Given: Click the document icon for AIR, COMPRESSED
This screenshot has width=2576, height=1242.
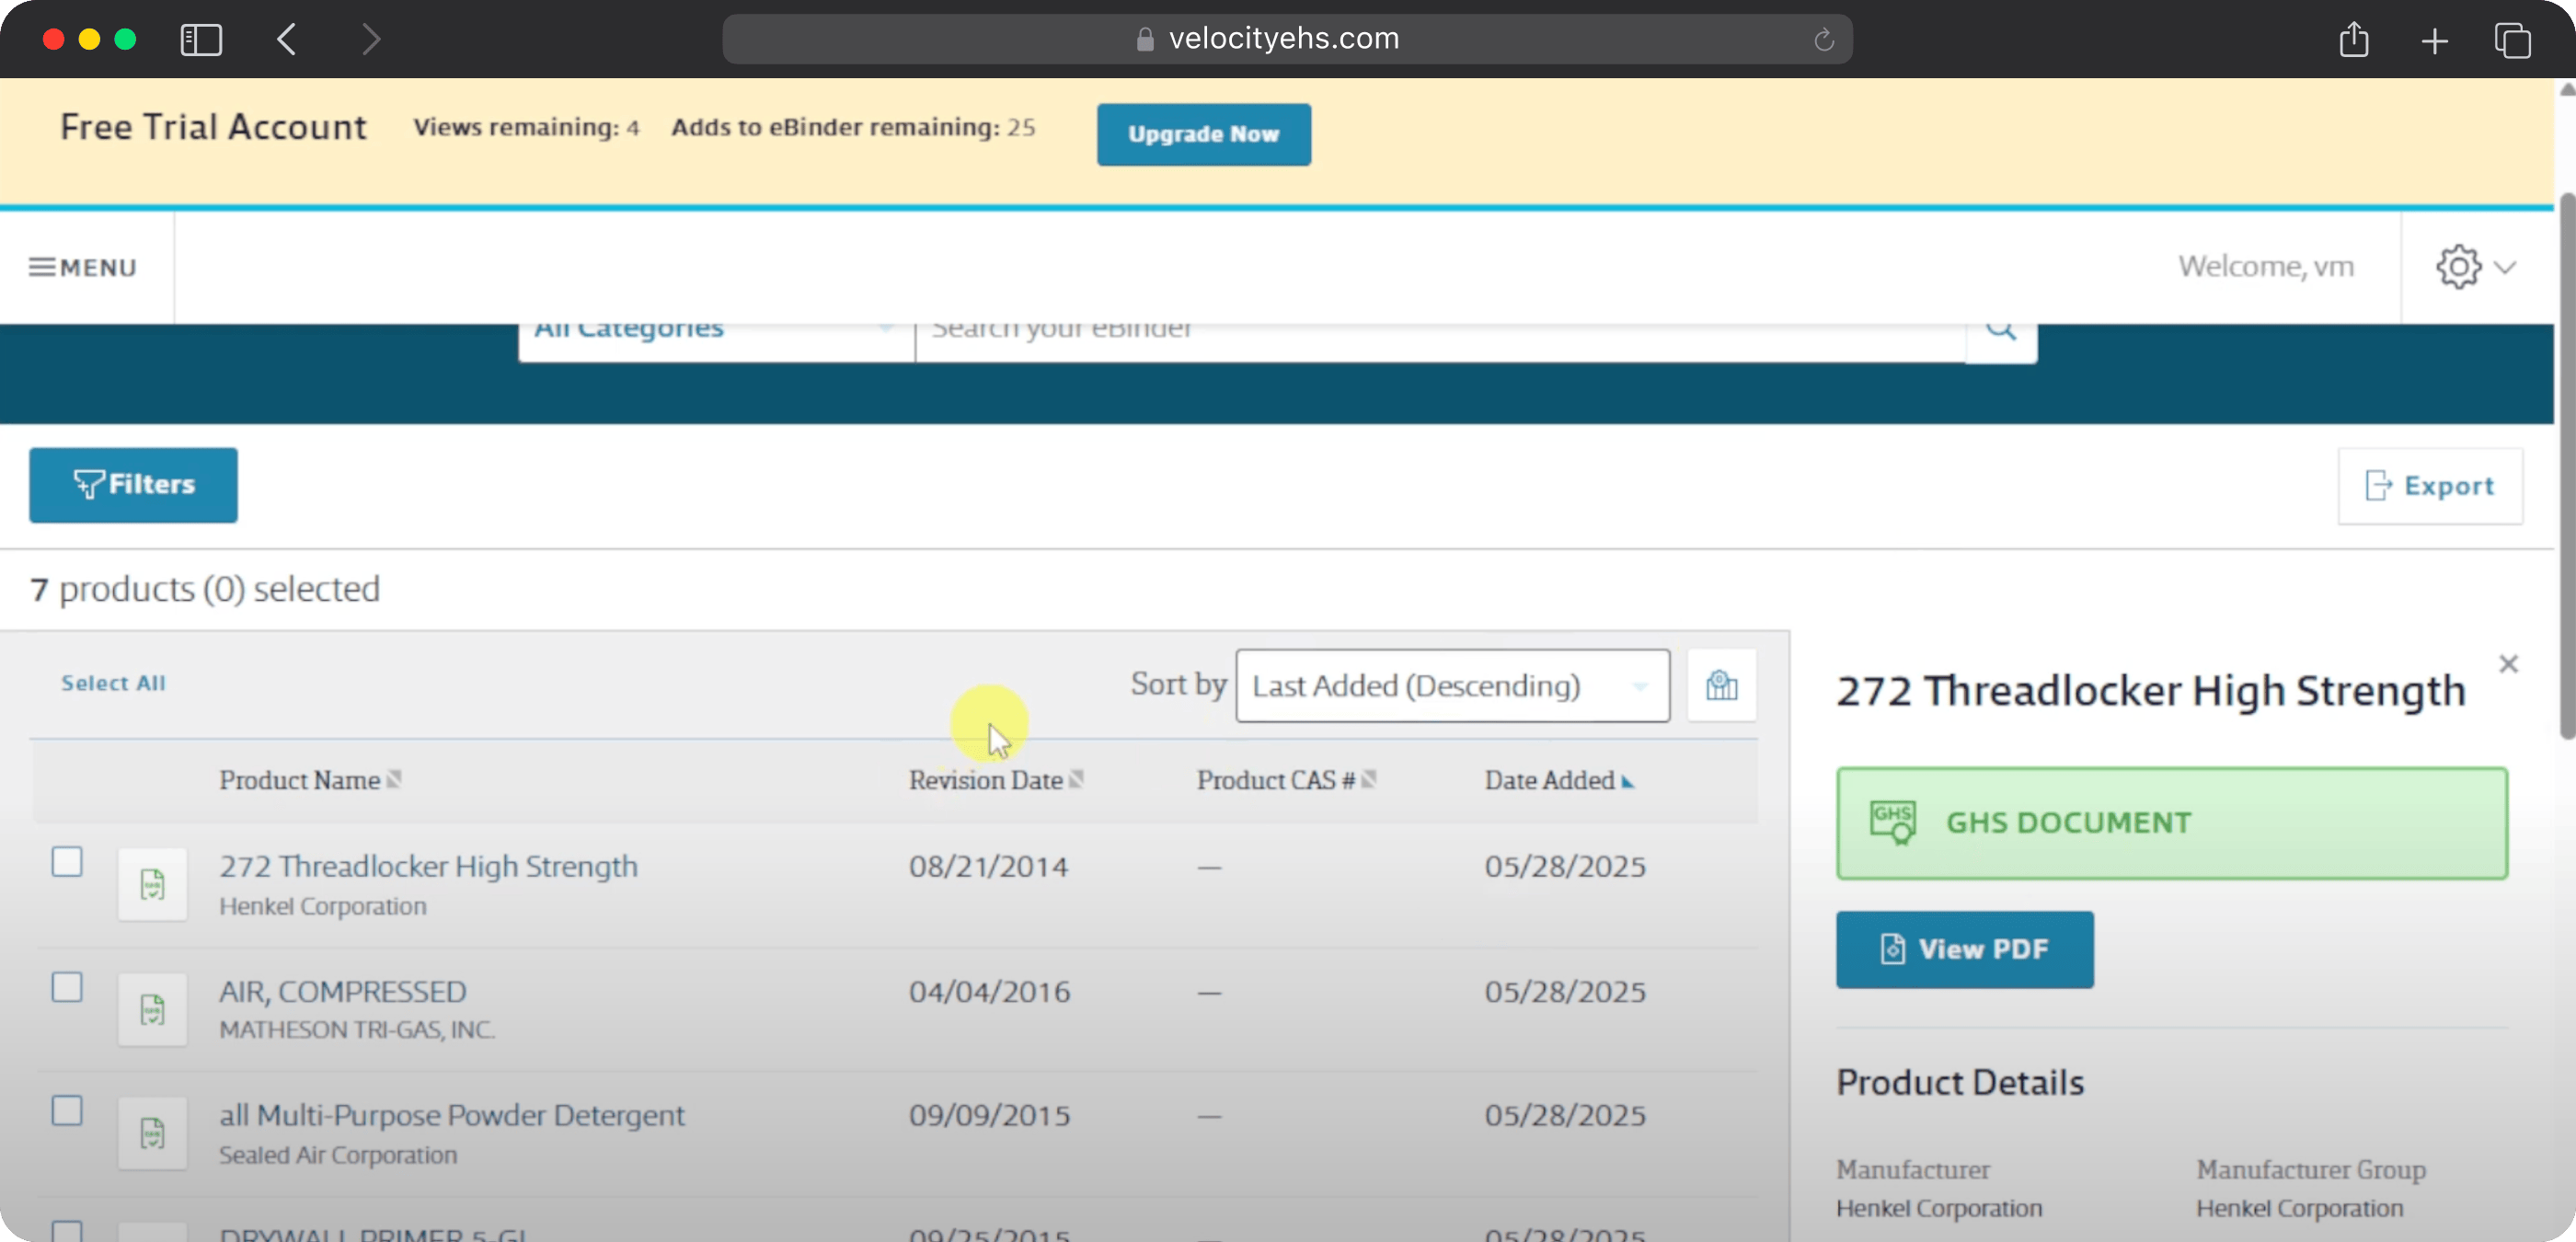Looking at the screenshot, I should point(152,1010).
